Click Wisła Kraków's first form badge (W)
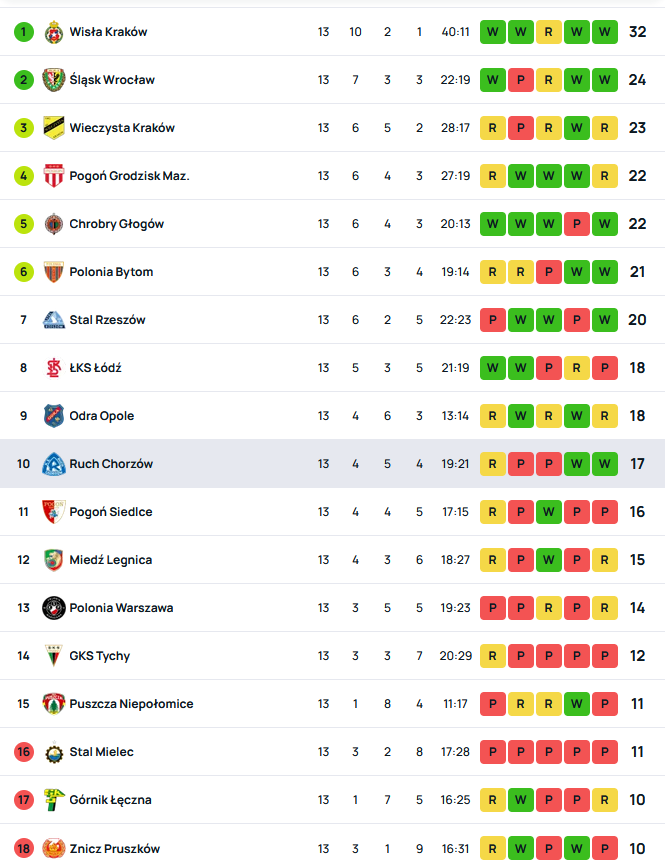Viewport: 665px width, 861px height. (493, 32)
